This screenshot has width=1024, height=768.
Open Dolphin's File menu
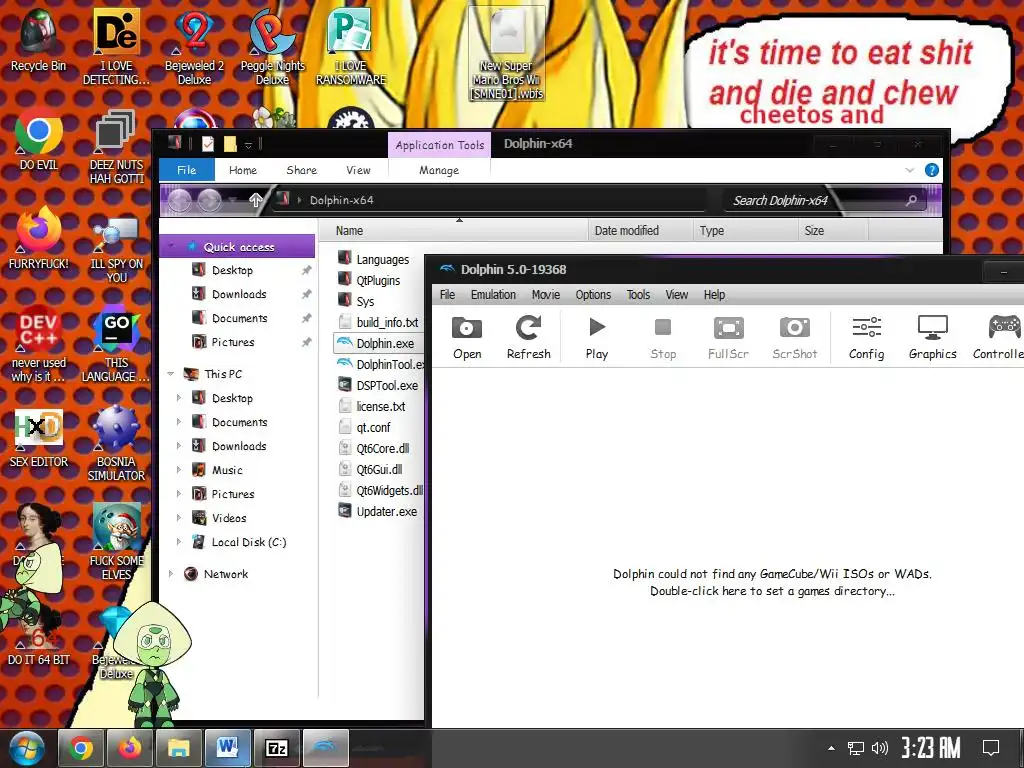tap(447, 295)
